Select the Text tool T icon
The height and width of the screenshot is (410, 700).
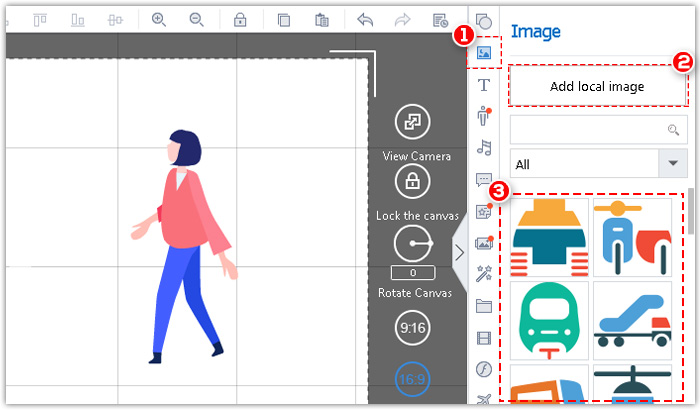pos(483,85)
